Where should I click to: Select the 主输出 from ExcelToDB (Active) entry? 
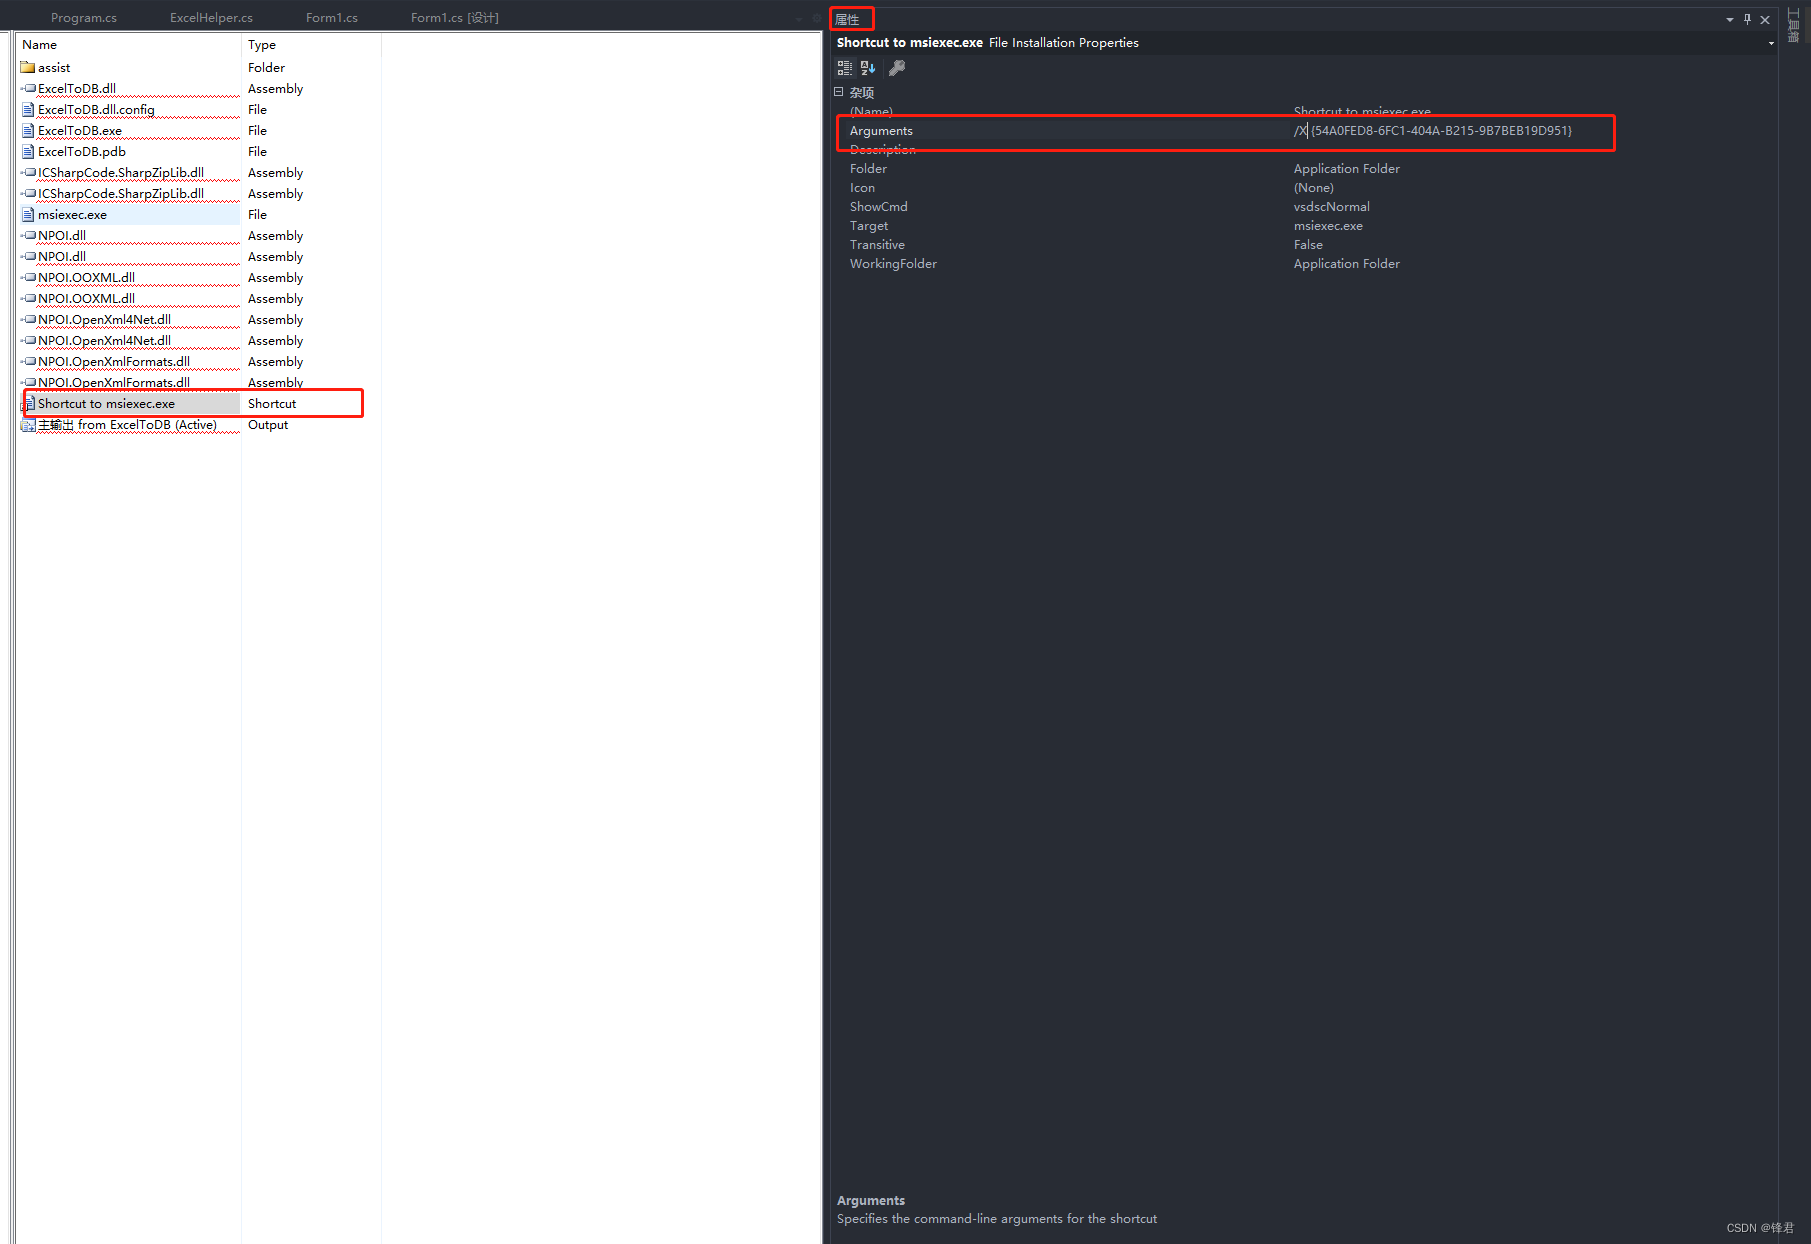(x=127, y=425)
